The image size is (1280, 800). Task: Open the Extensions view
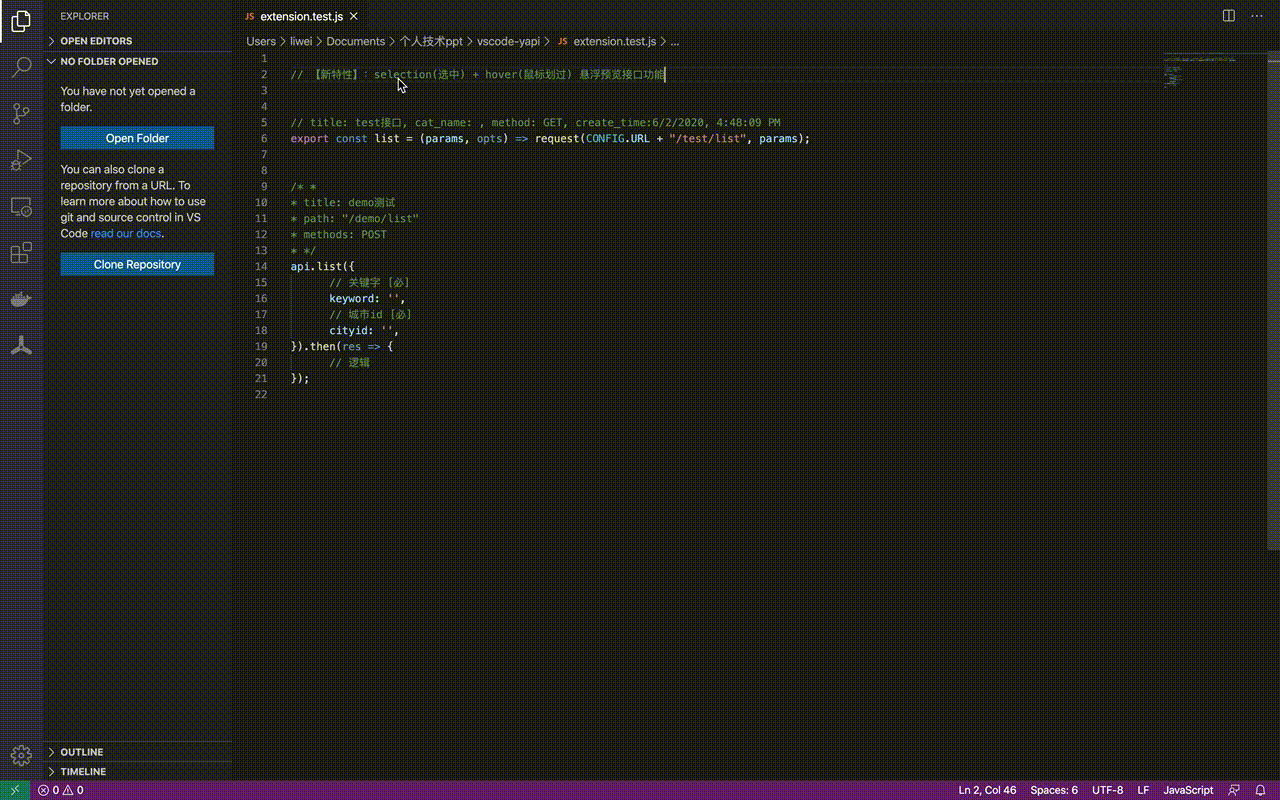click(x=20, y=253)
